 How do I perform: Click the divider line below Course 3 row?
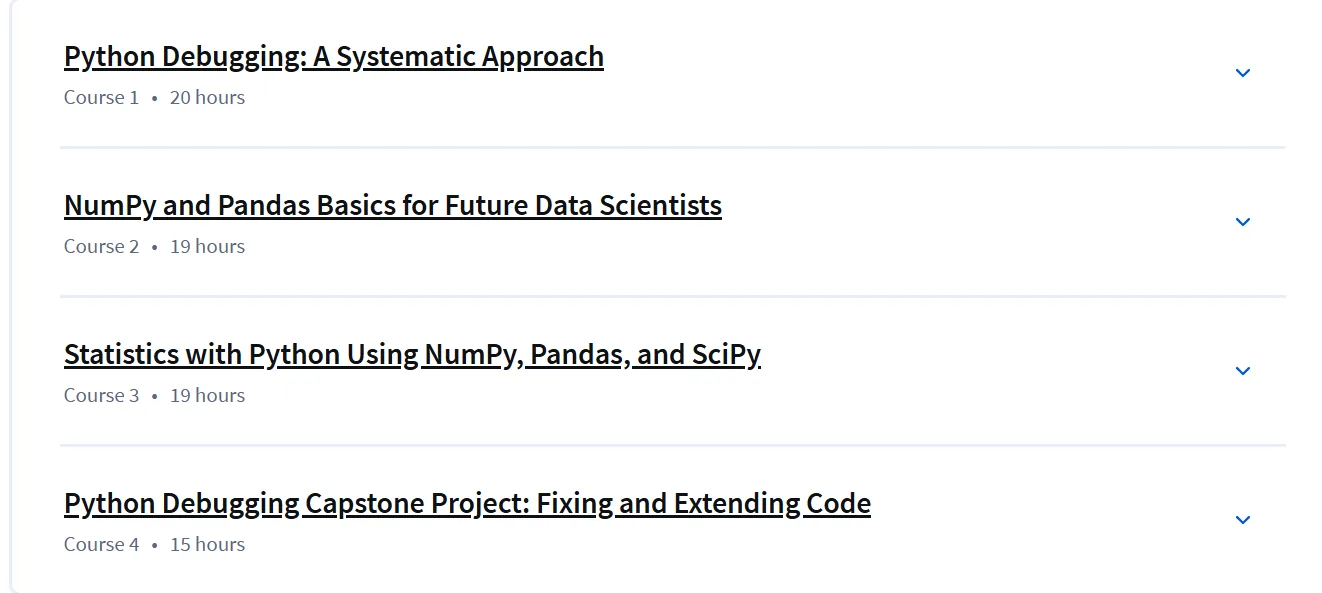tap(672, 446)
